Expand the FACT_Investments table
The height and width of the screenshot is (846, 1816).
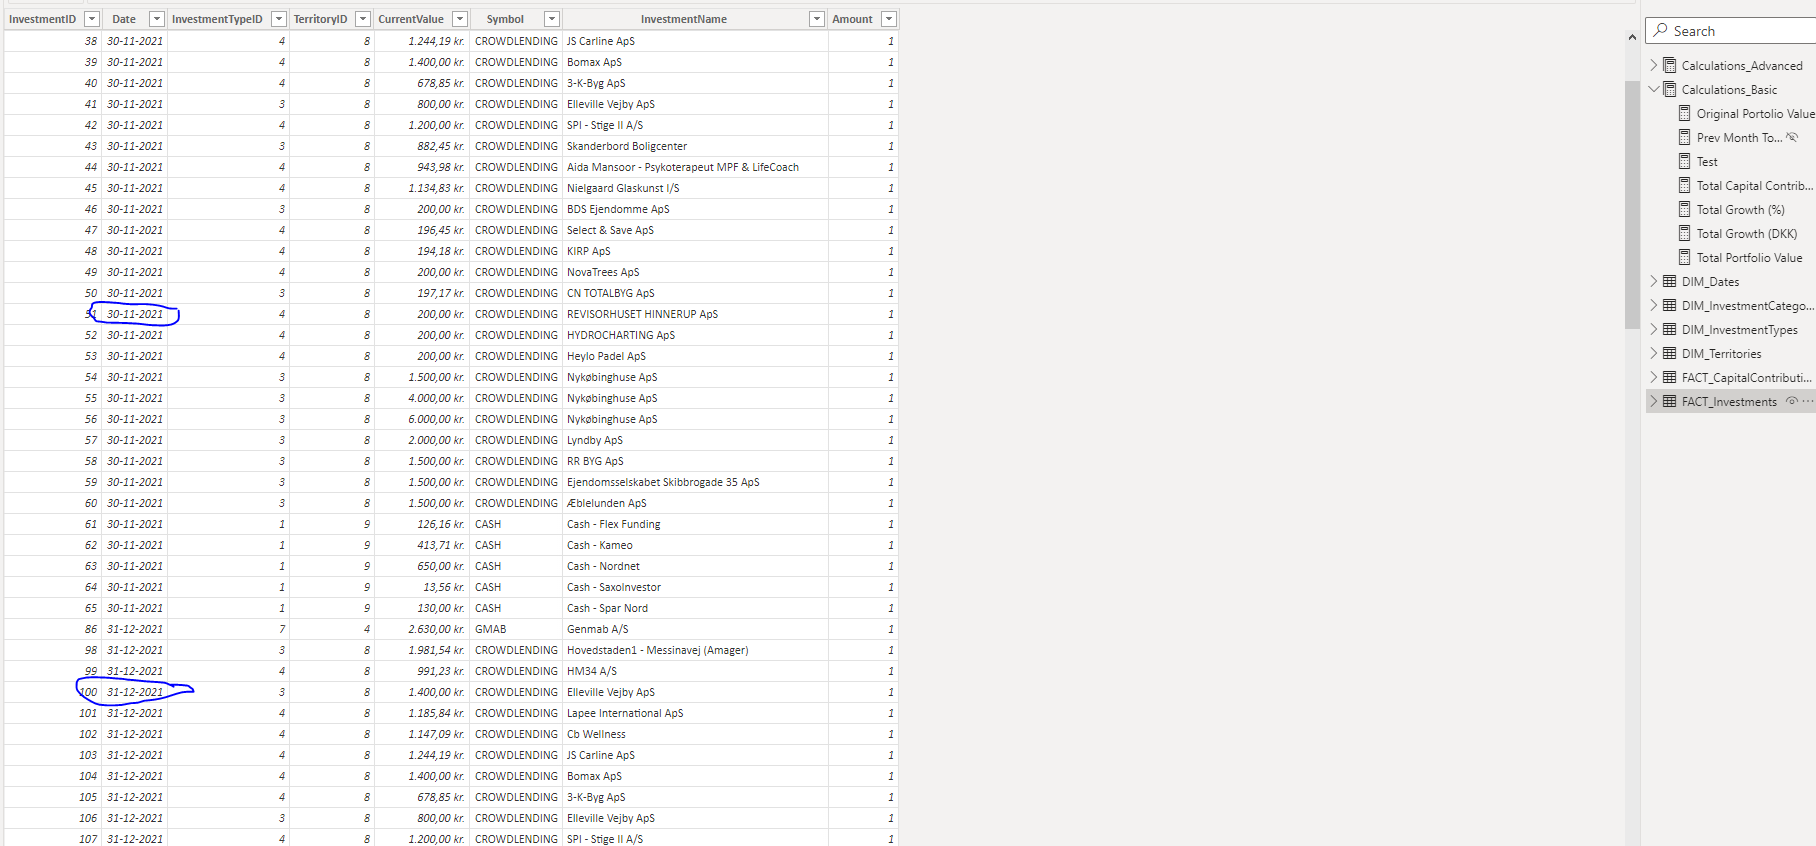1653,401
